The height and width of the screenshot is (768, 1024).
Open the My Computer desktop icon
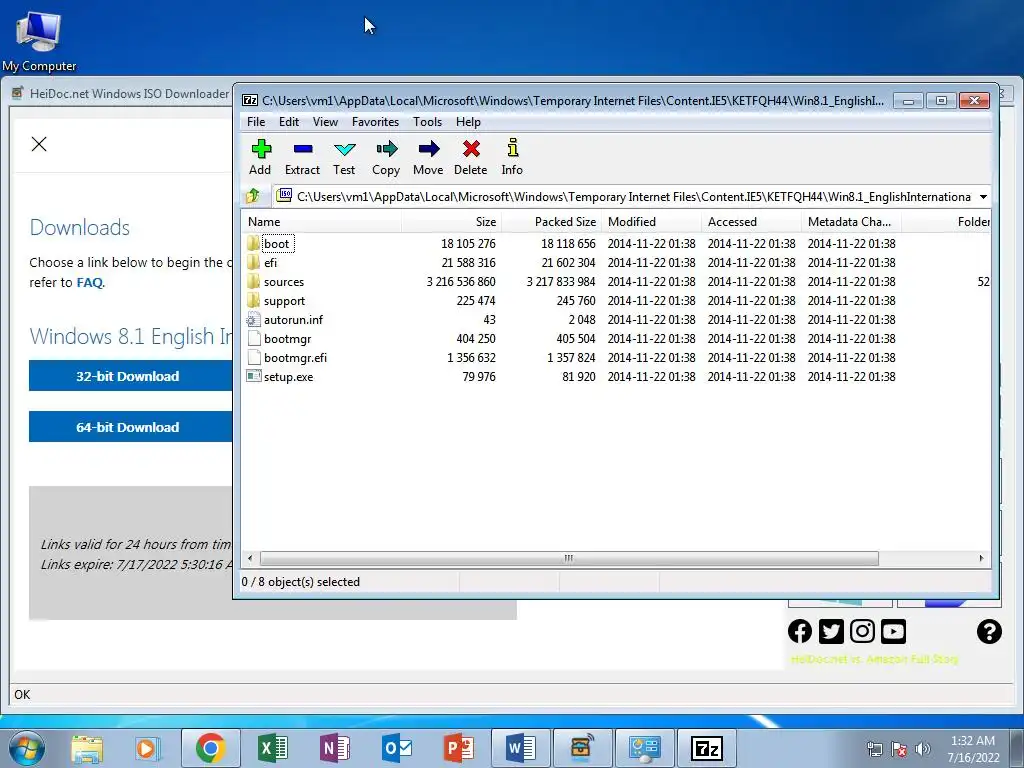pos(39,40)
